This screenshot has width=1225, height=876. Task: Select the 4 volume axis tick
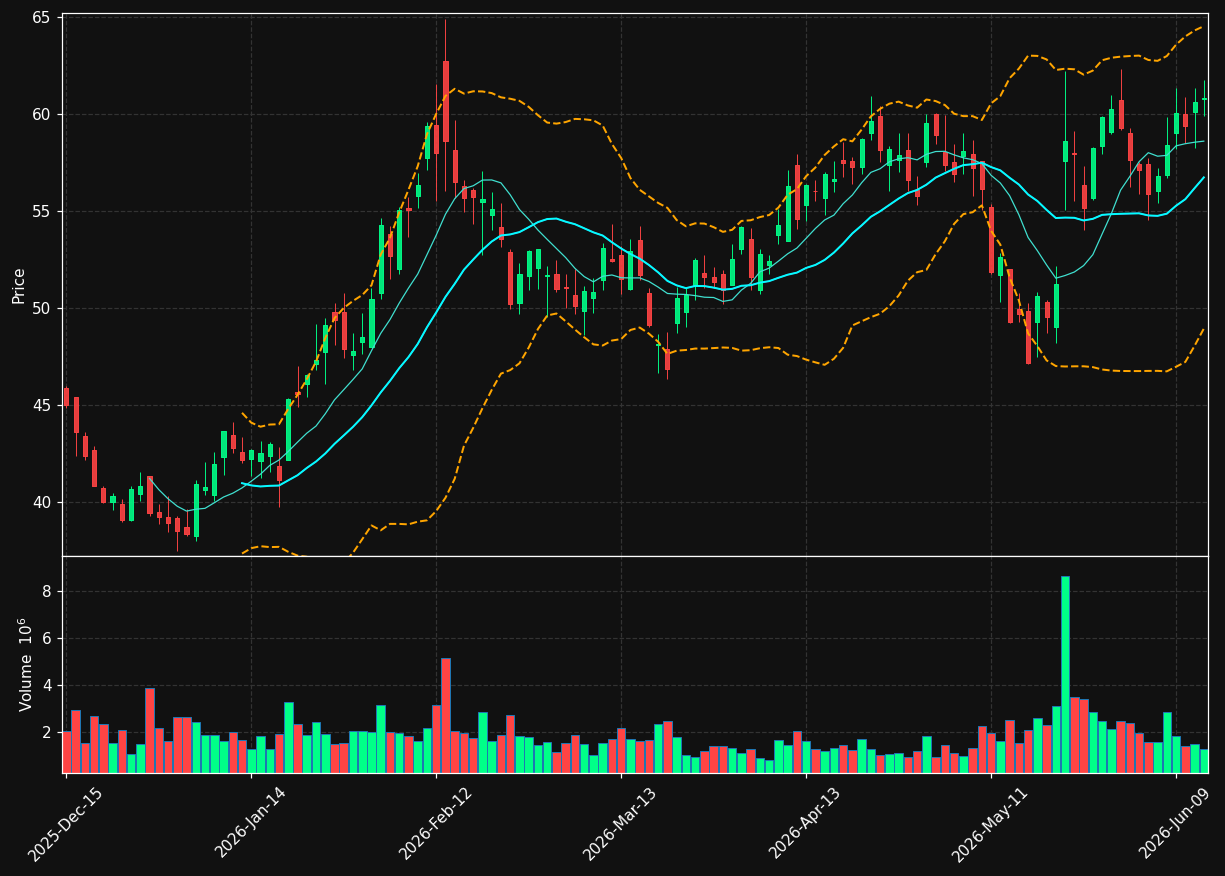(47, 685)
